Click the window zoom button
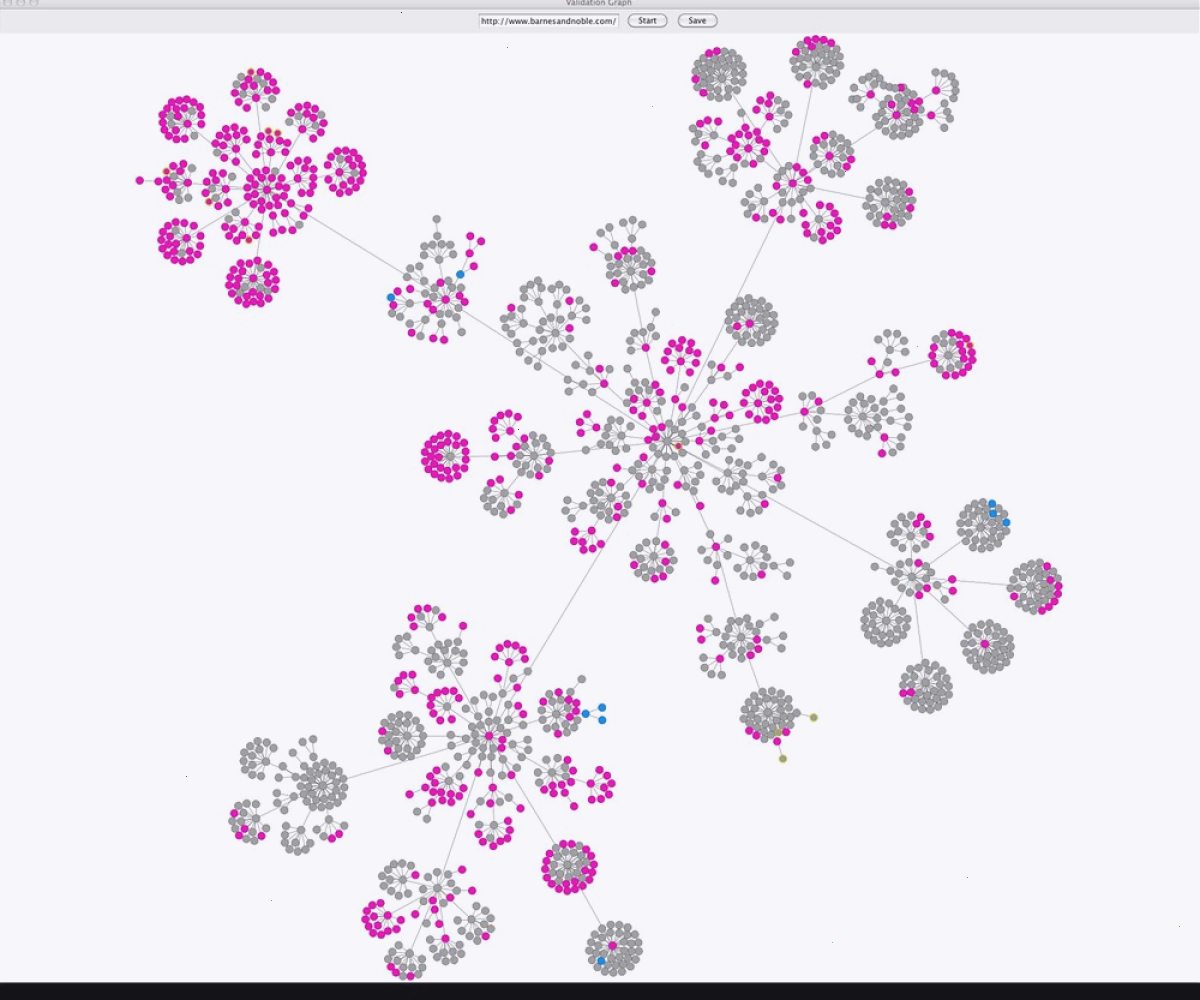Viewport: 1200px width, 1000px height. tap(33, 3)
